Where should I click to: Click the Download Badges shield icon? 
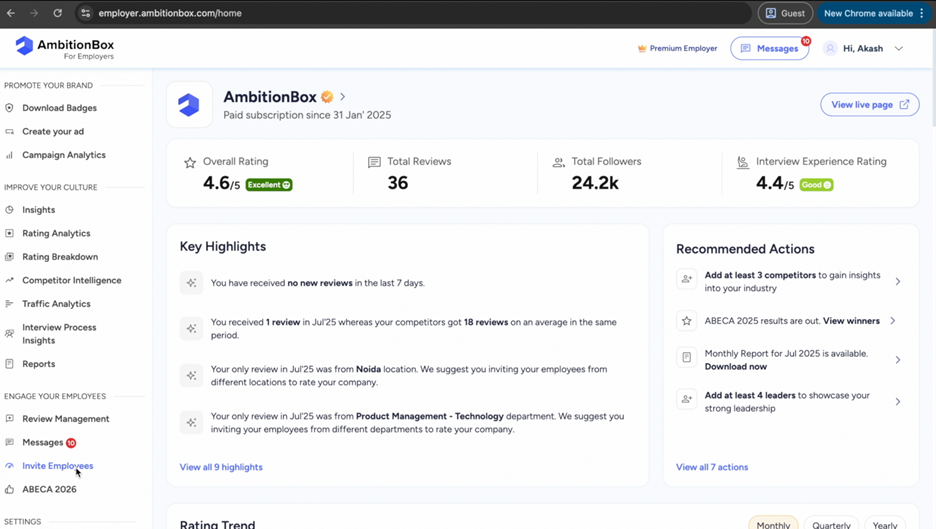10,108
